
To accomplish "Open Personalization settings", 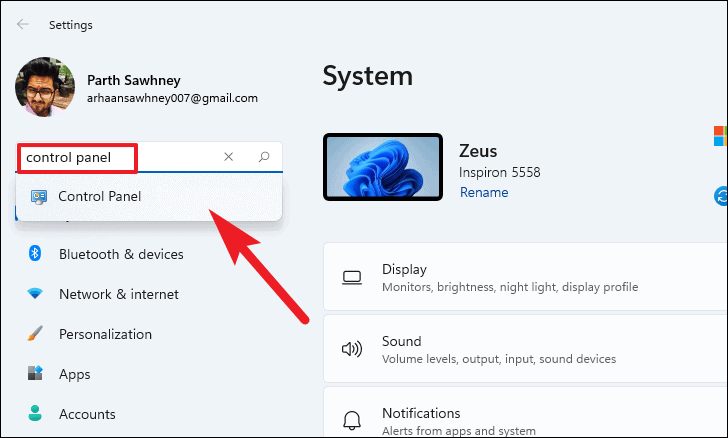I will 105,334.
